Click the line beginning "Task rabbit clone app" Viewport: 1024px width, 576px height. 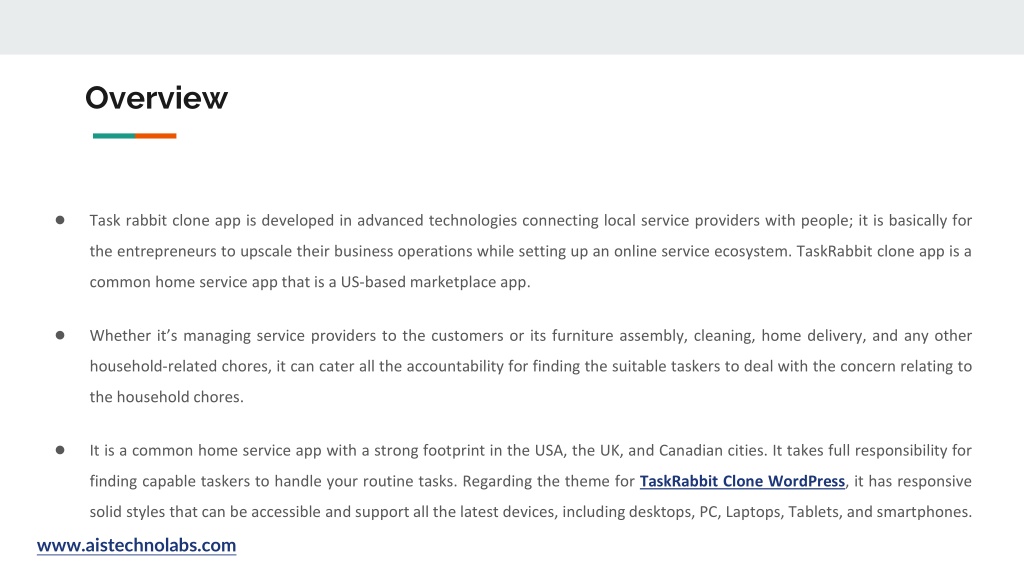point(531,221)
